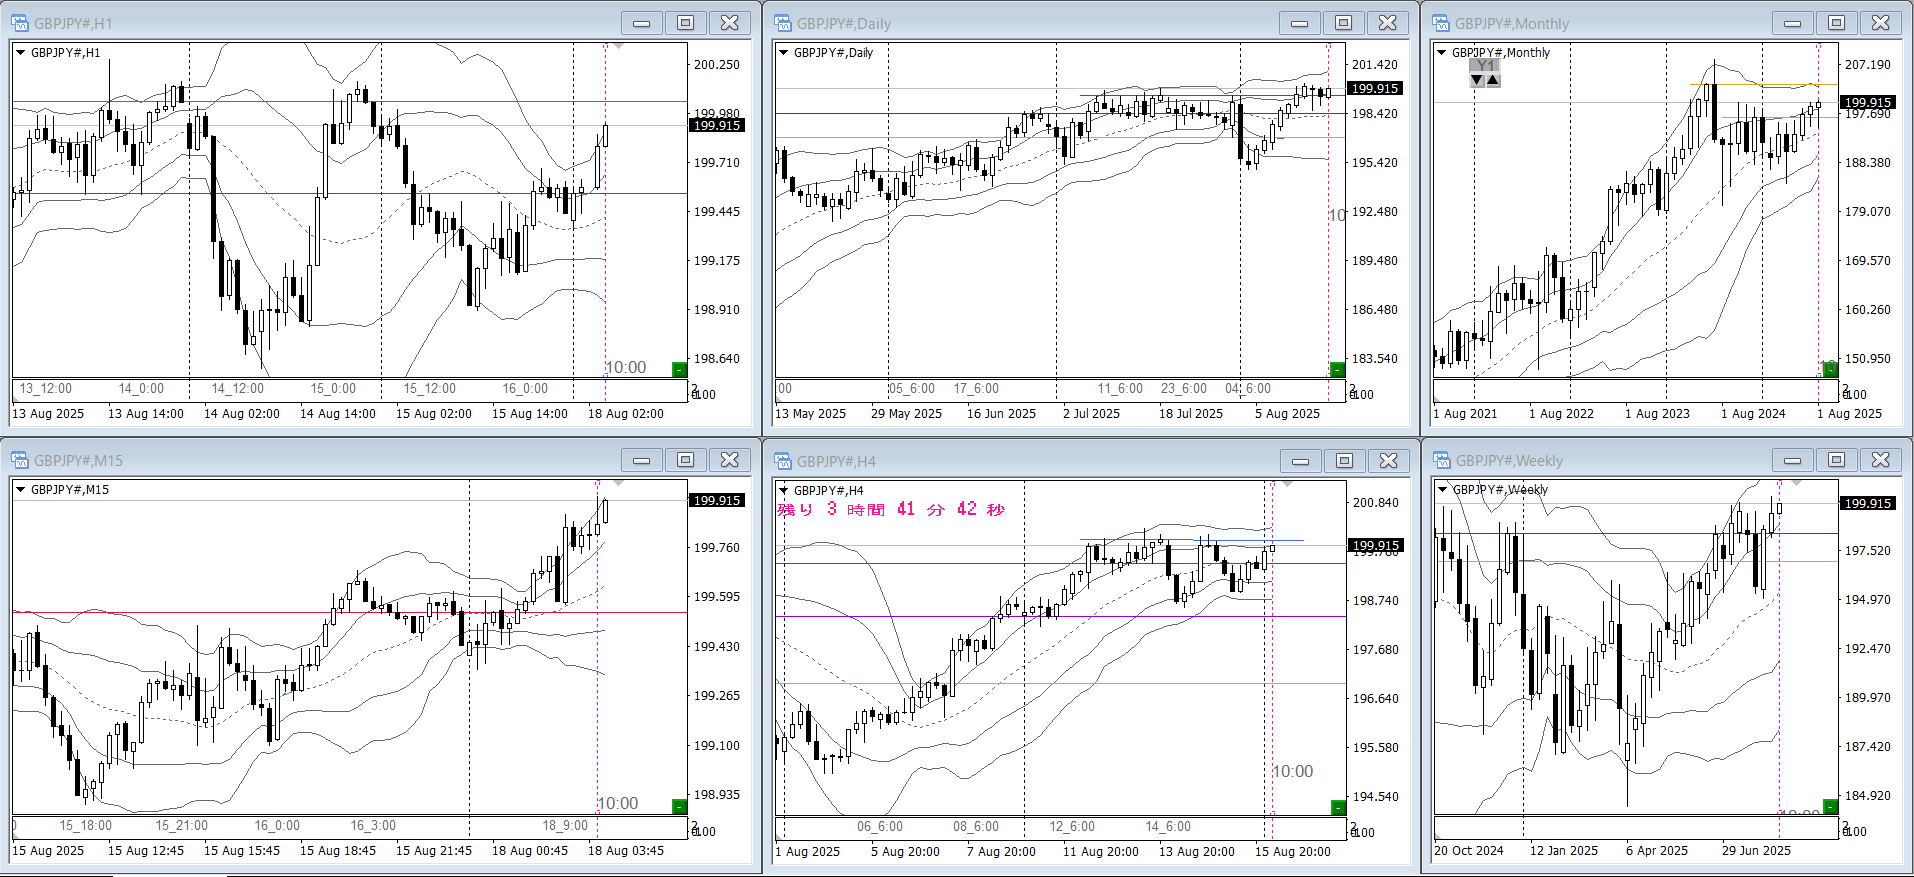This screenshot has height=877, width=1914.
Task: Click the Y1 button on Monthly chart
Action: pos(1485,66)
